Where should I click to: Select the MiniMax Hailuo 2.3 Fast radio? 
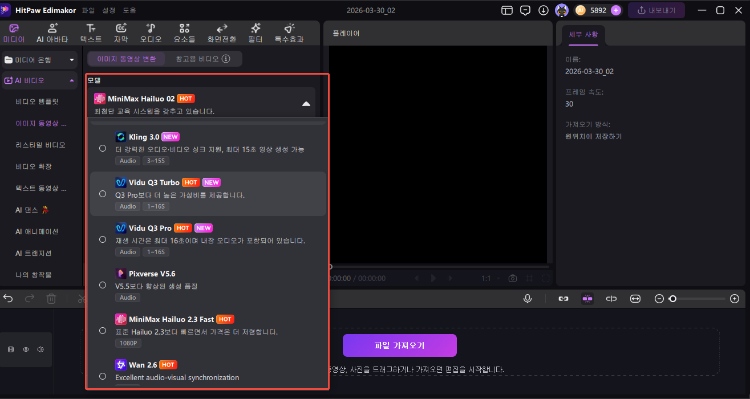pyautogui.click(x=102, y=330)
